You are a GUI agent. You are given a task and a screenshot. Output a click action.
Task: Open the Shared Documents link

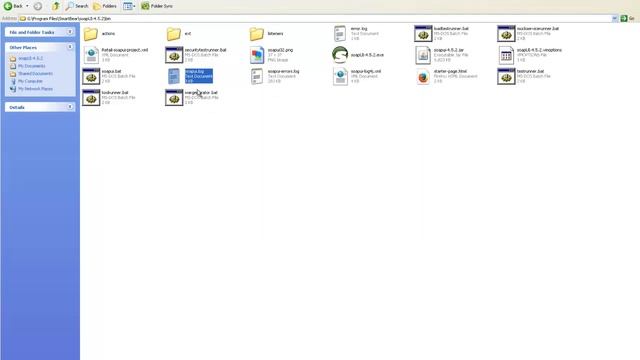[x=31, y=74]
